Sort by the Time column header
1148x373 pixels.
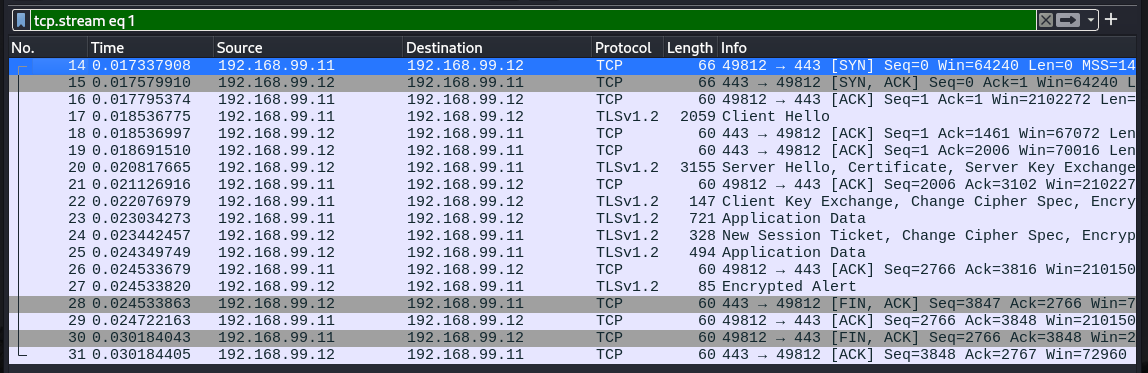[151, 48]
